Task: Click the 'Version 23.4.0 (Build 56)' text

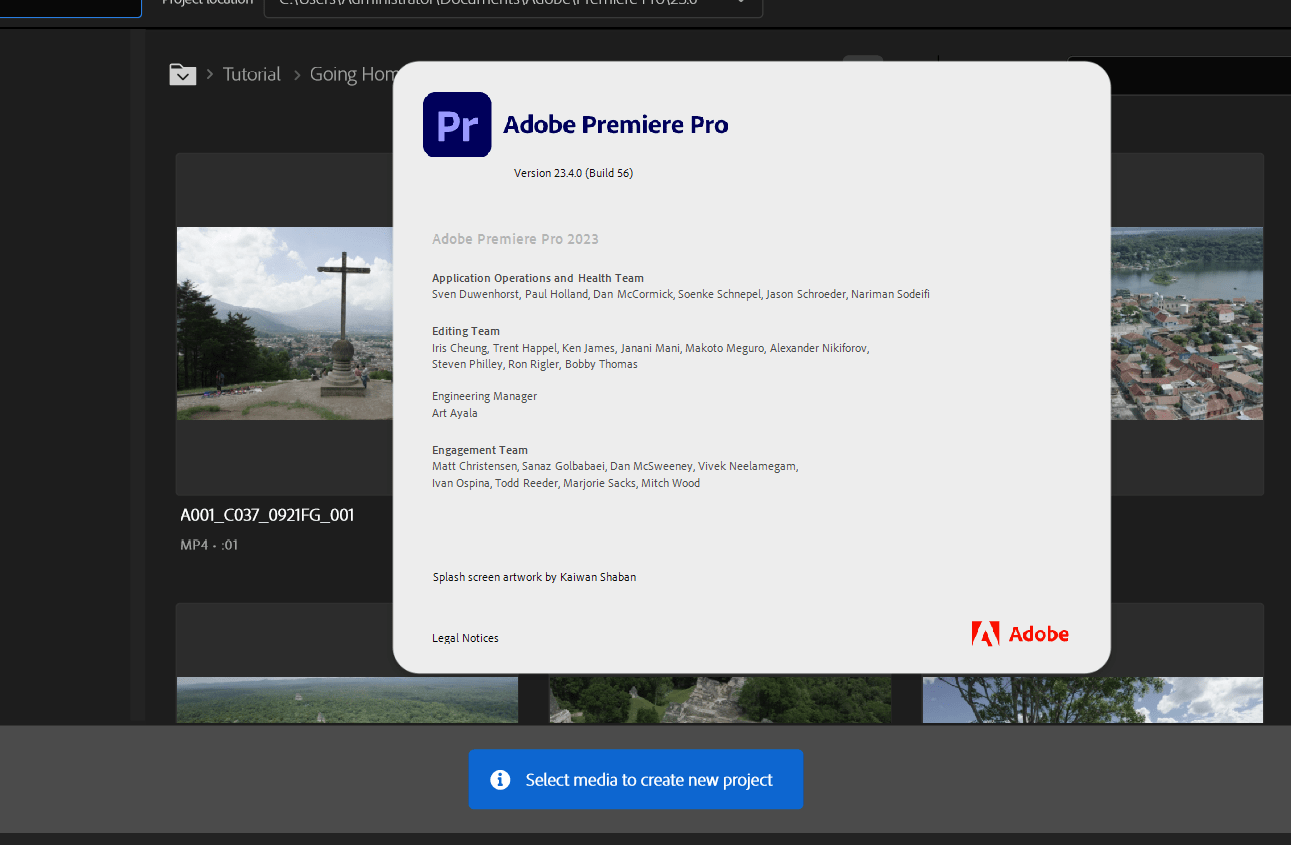Action: (x=573, y=173)
